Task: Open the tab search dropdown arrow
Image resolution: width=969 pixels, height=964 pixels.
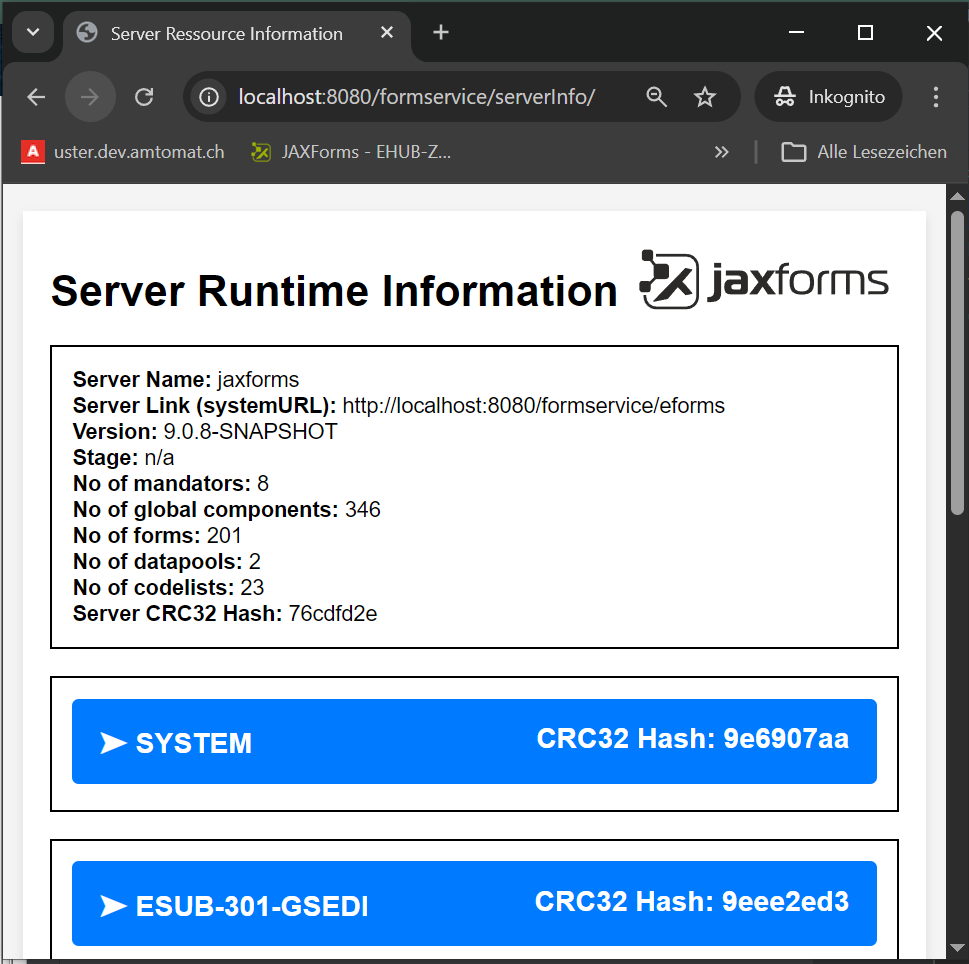Action: (33, 33)
